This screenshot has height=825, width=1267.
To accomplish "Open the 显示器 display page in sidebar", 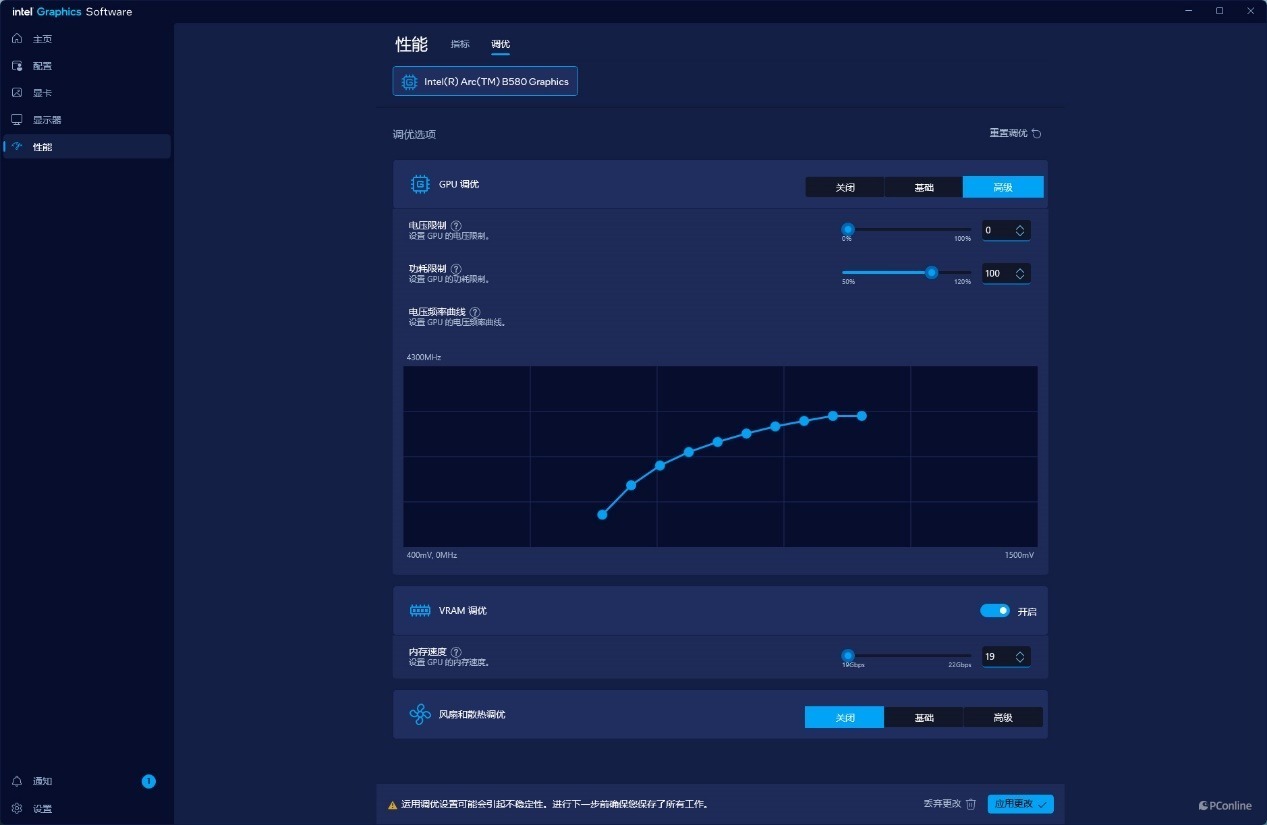I will click(87, 120).
